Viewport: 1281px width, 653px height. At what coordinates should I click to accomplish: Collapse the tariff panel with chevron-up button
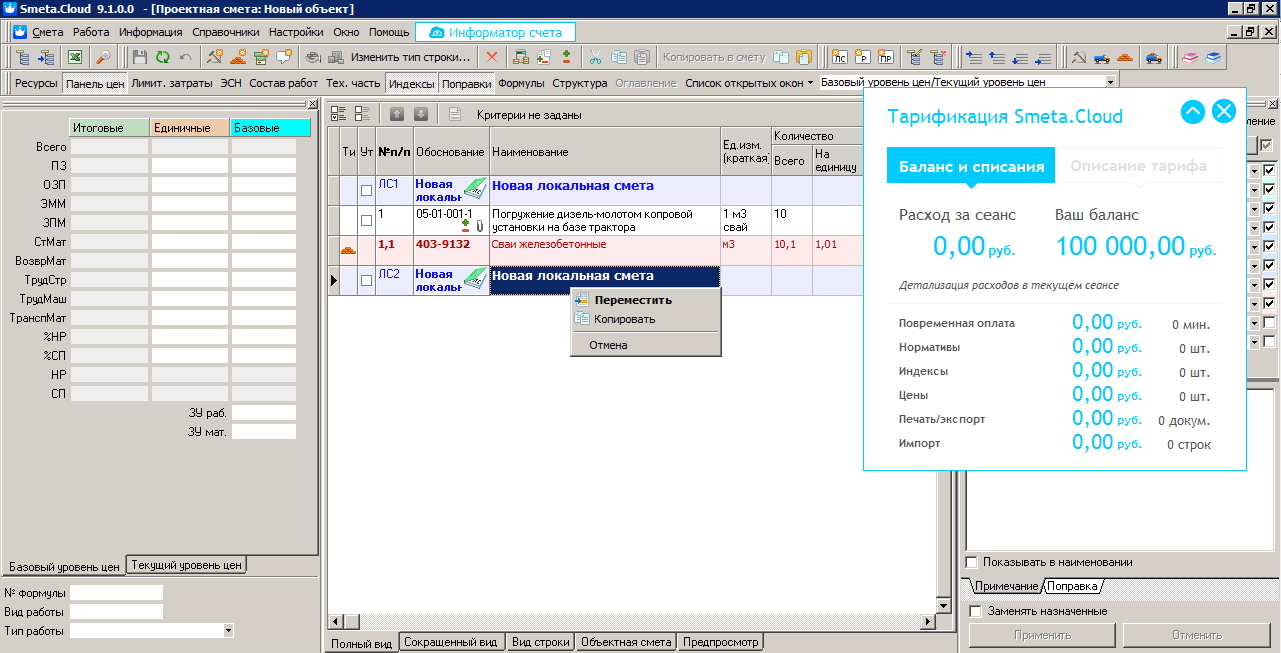pyautogui.click(x=1192, y=112)
